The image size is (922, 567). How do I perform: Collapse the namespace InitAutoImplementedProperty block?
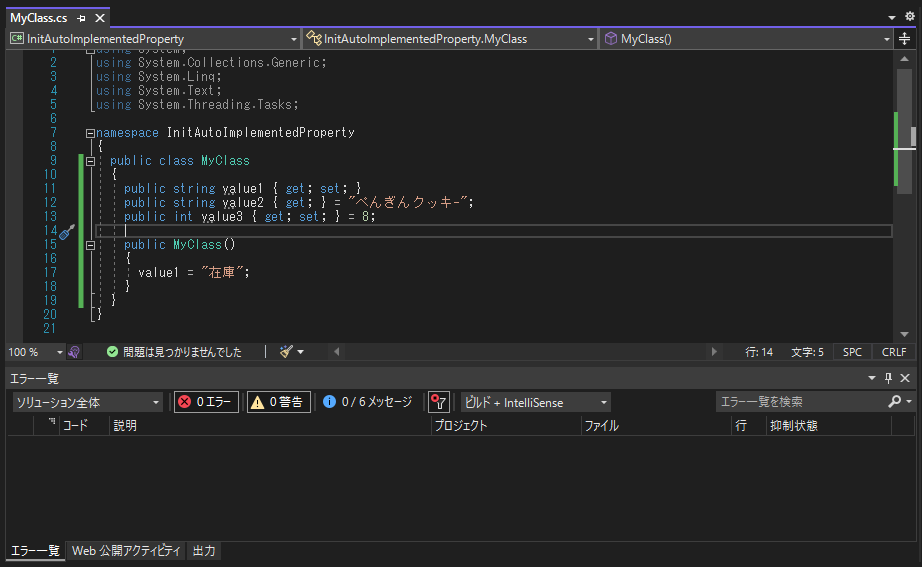[90, 134]
